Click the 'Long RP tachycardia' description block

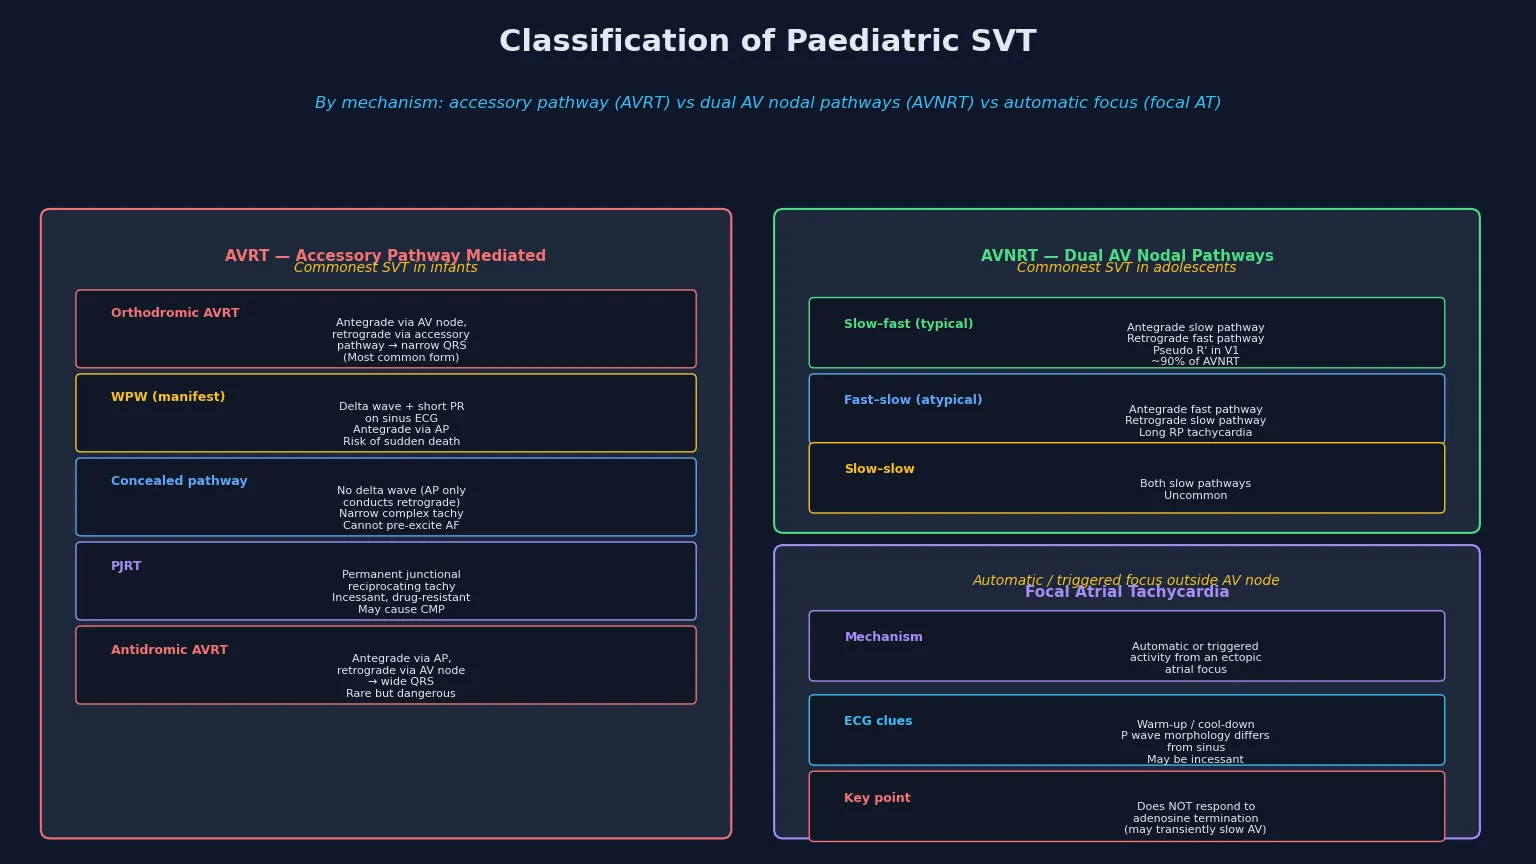coord(1195,421)
